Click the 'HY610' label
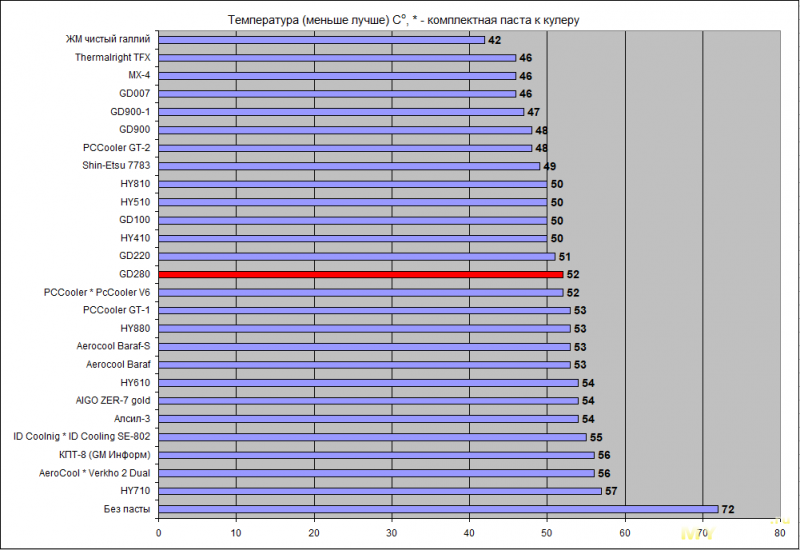The width and height of the screenshot is (800, 550). tap(135, 382)
